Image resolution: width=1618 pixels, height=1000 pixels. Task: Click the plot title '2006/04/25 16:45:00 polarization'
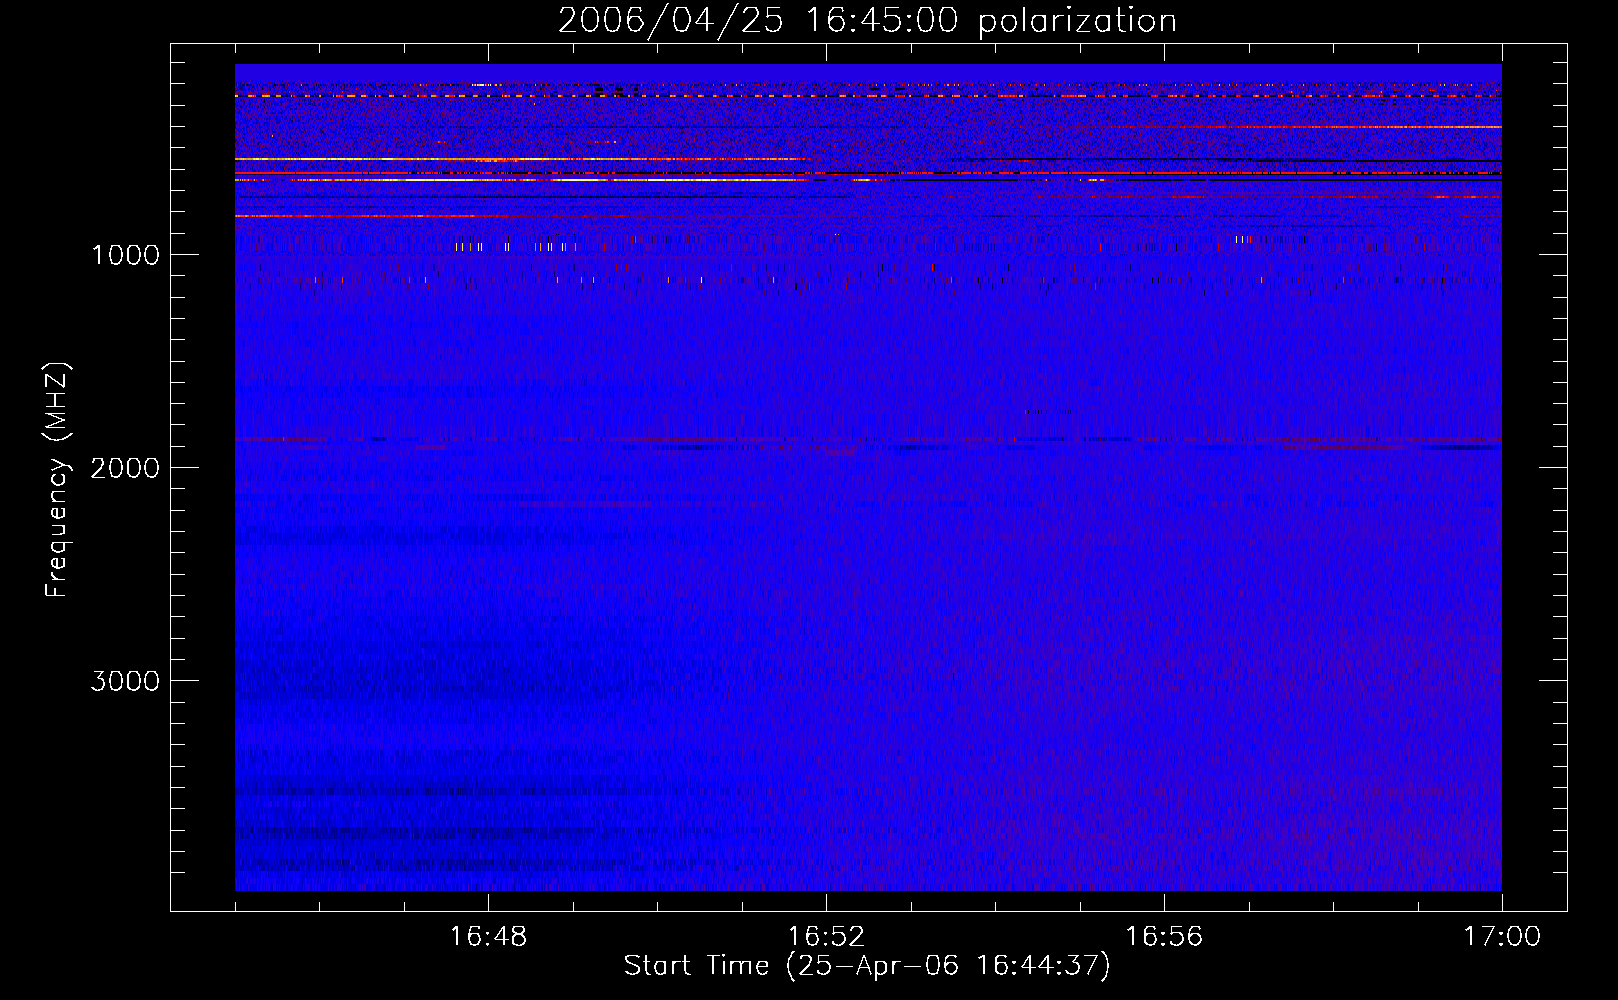(867, 20)
